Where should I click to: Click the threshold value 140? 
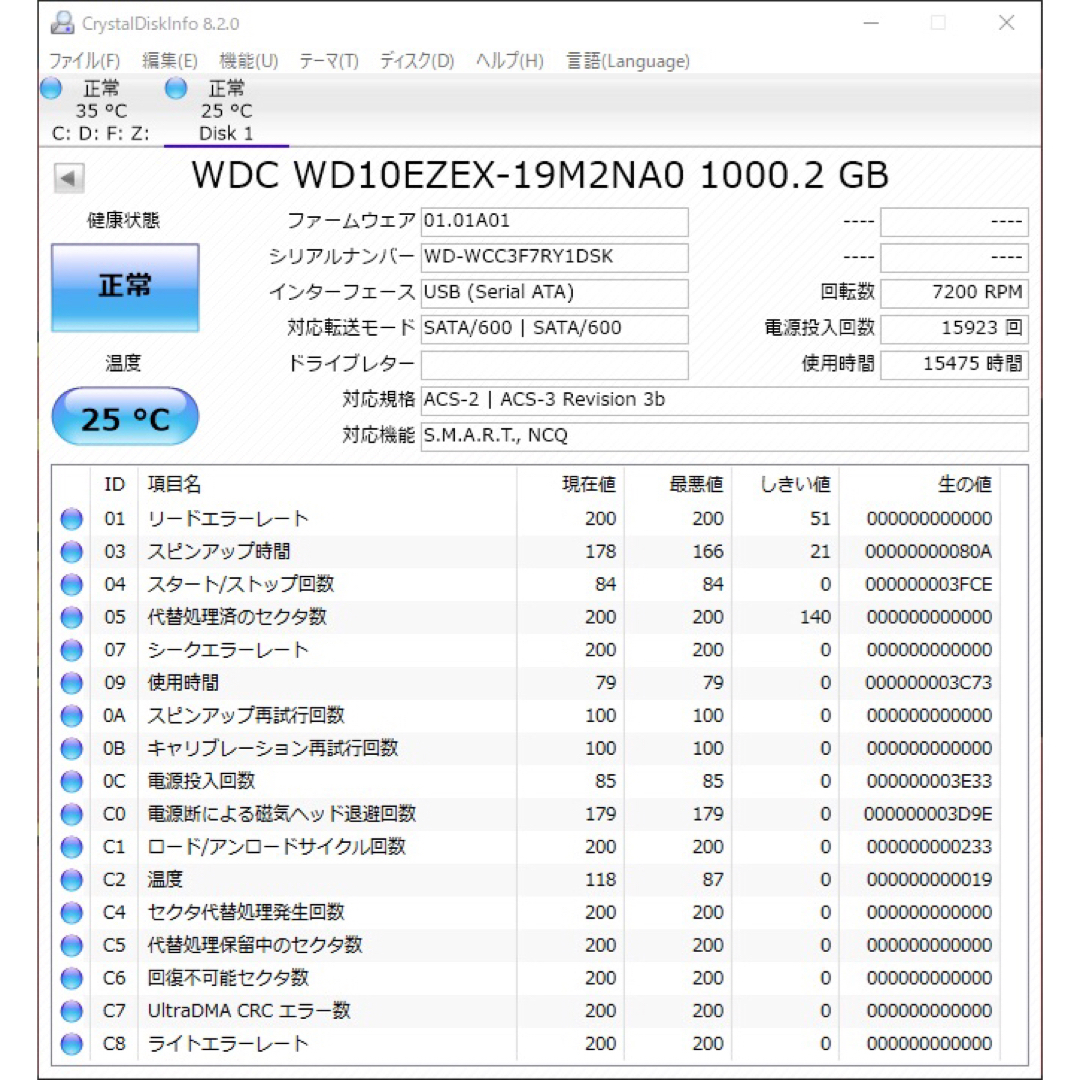(816, 617)
